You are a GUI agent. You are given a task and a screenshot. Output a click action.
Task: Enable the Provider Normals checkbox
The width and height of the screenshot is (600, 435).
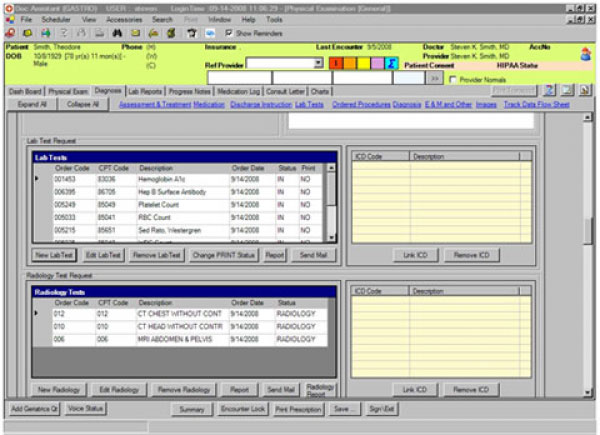coord(455,77)
